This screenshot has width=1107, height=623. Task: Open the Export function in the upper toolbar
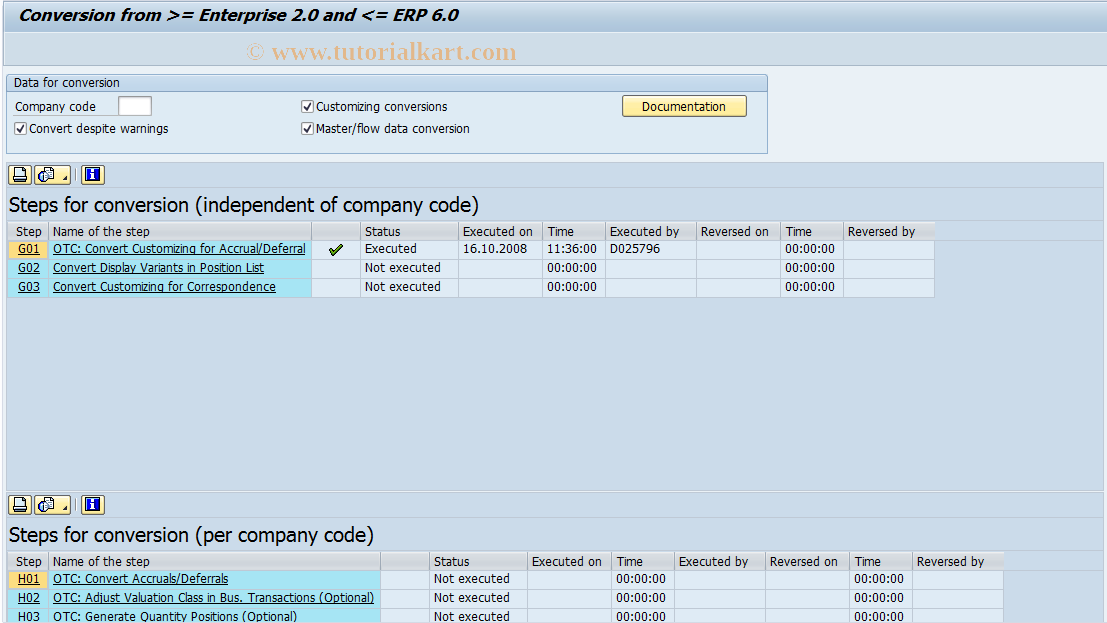[x=45, y=174]
